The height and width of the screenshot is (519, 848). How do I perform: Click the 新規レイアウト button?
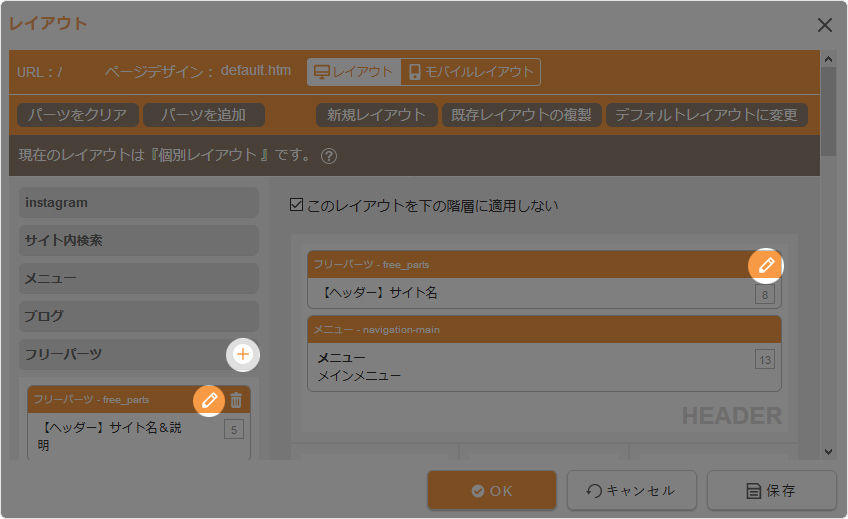tap(376, 115)
